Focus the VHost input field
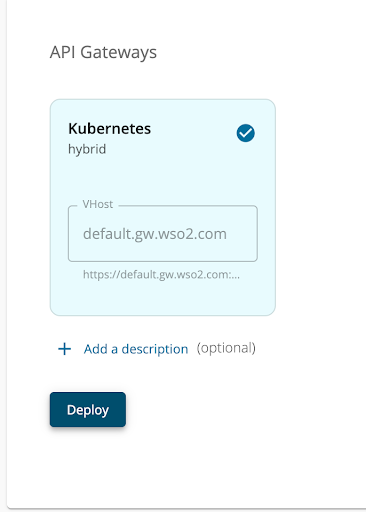 click(163, 234)
